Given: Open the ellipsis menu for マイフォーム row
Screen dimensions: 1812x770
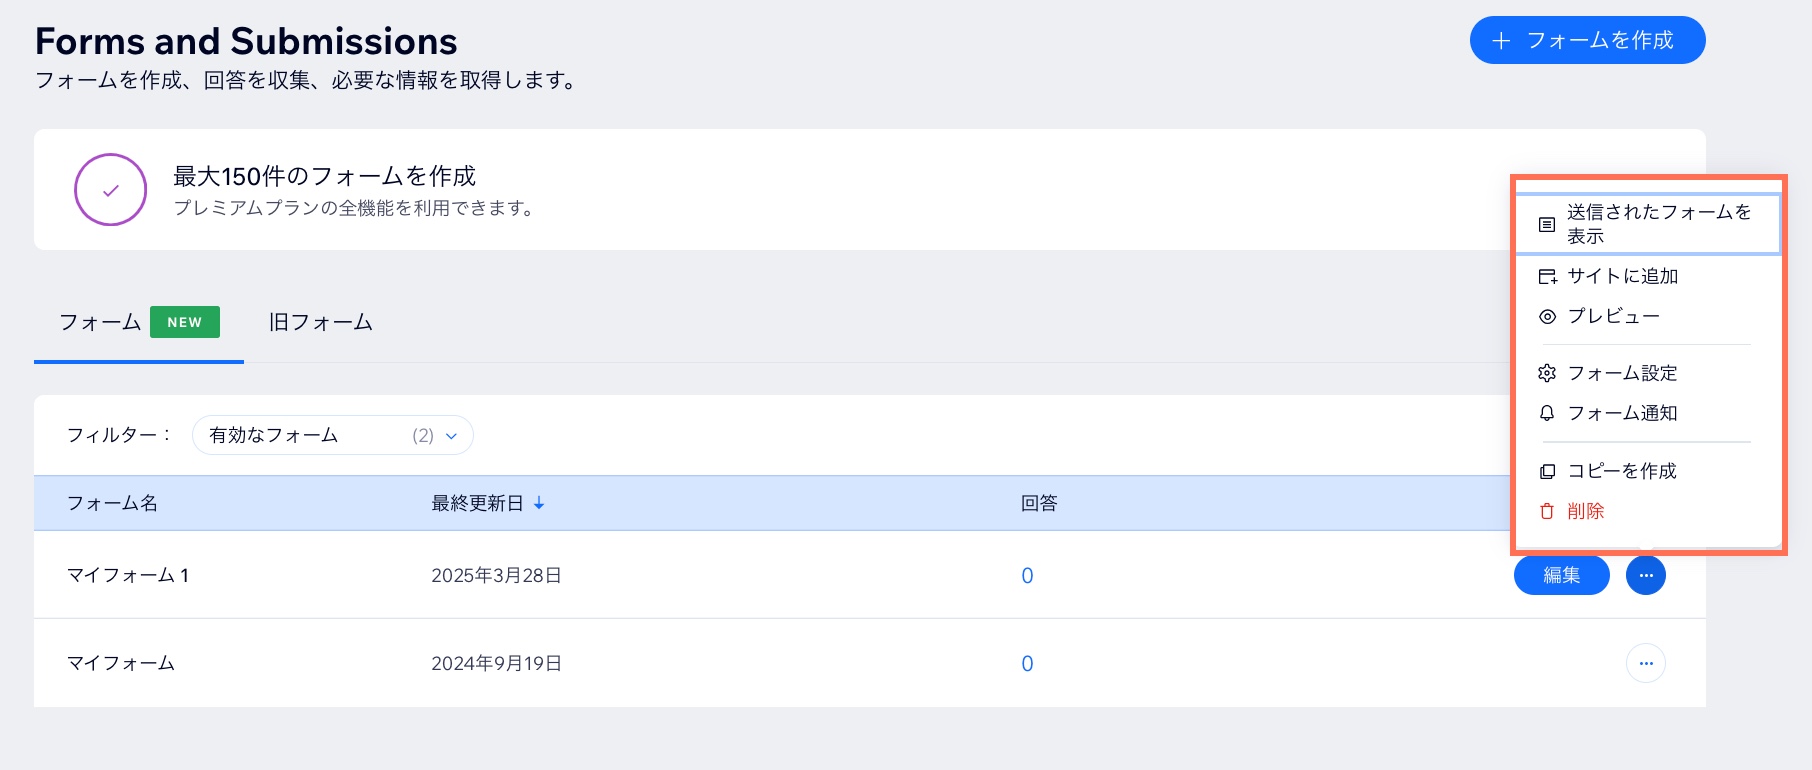Looking at the screenshot, I should 1647,662.
